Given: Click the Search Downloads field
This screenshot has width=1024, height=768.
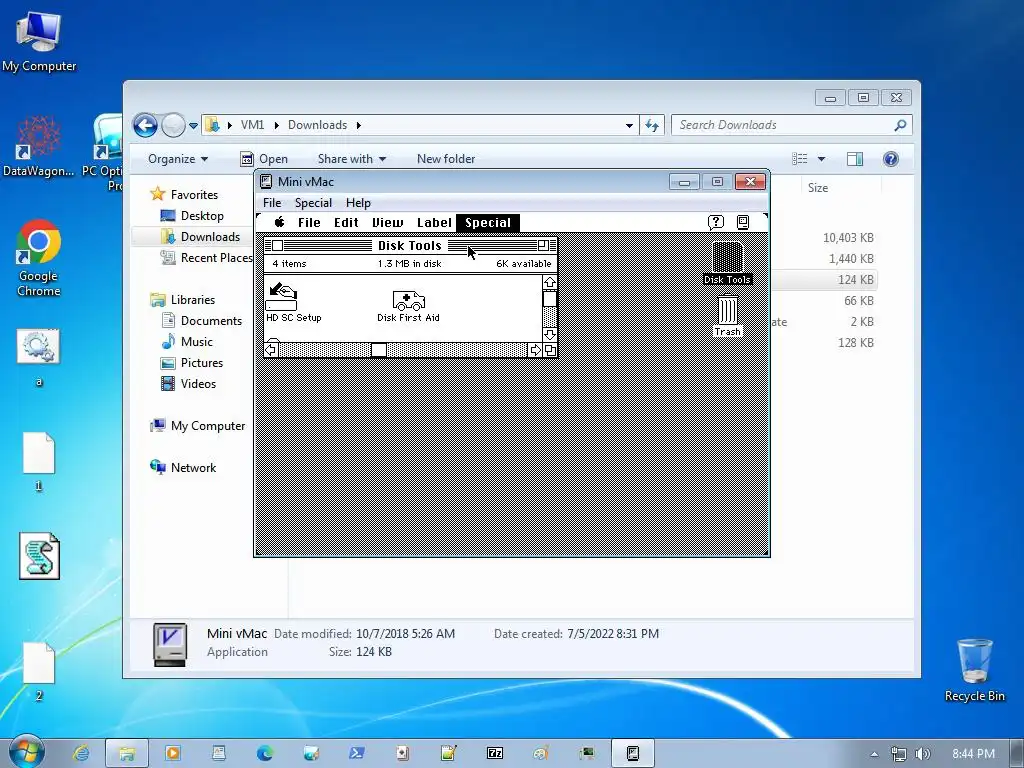Looking at the screenshot, I should pyautogui.click(x=792, y=125).
